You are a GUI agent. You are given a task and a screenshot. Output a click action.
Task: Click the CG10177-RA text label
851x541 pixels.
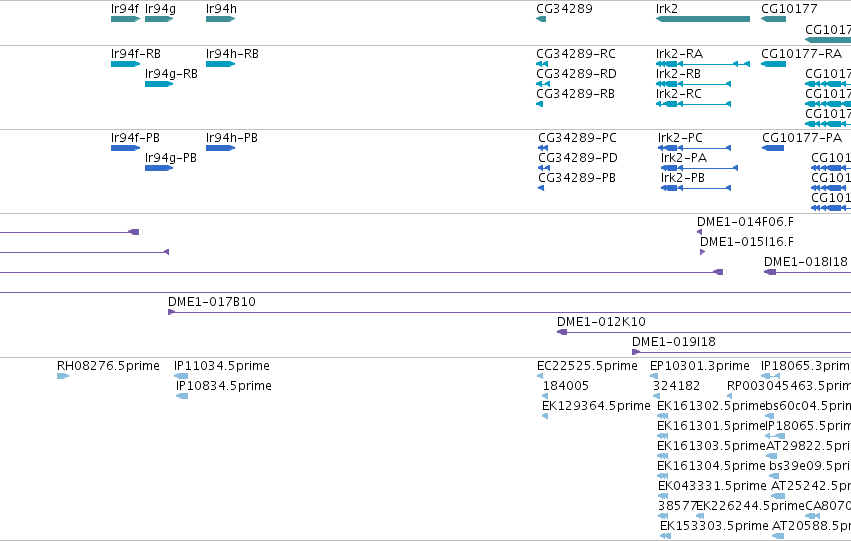pyautogui.click(x=802, y=54)
